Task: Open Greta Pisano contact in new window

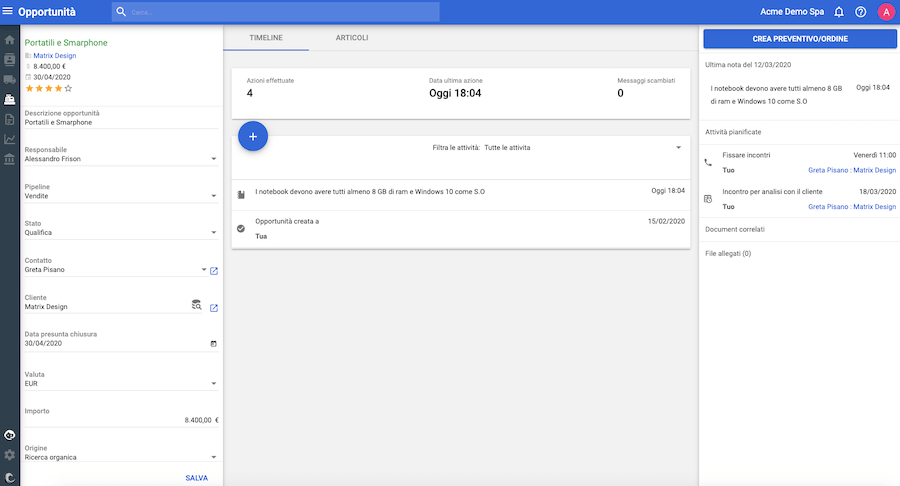Action: (214, 271)
